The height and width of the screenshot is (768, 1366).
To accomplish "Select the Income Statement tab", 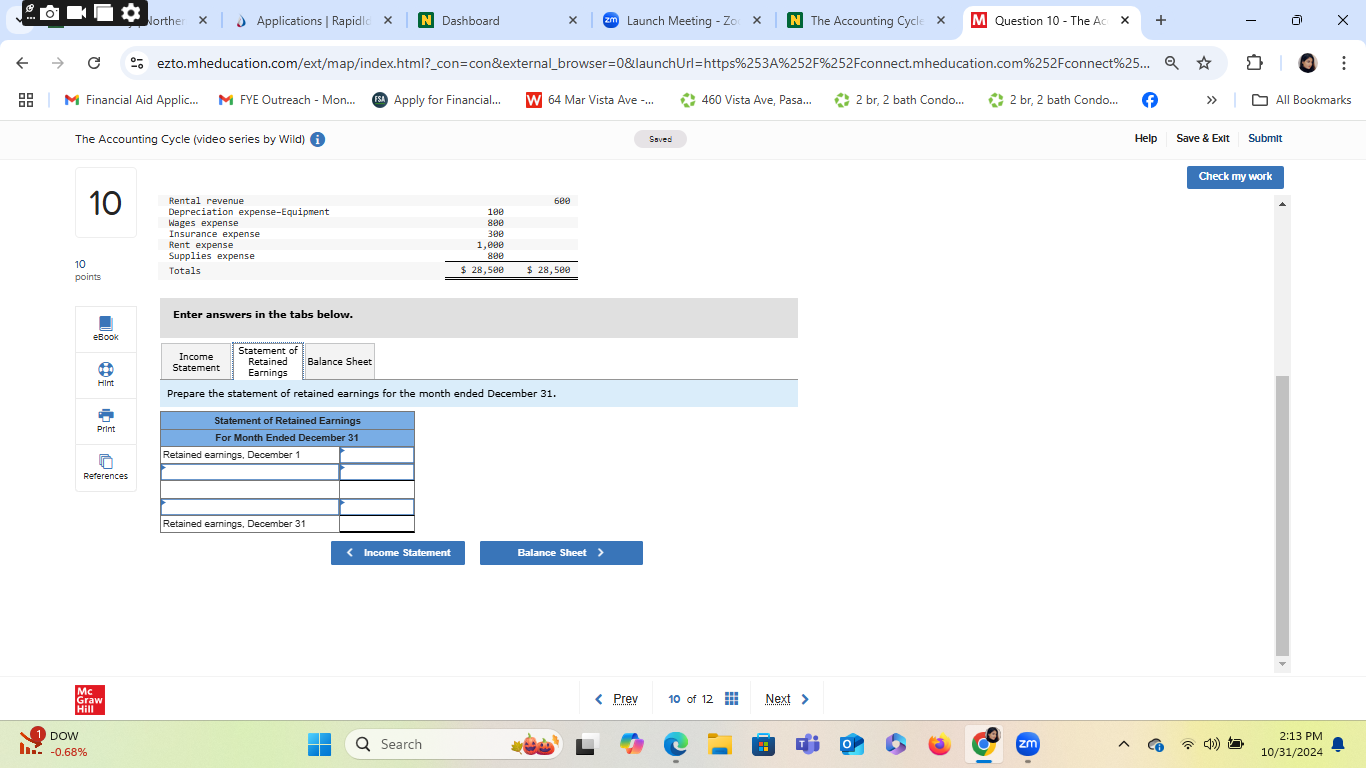I will coord(196,361).
